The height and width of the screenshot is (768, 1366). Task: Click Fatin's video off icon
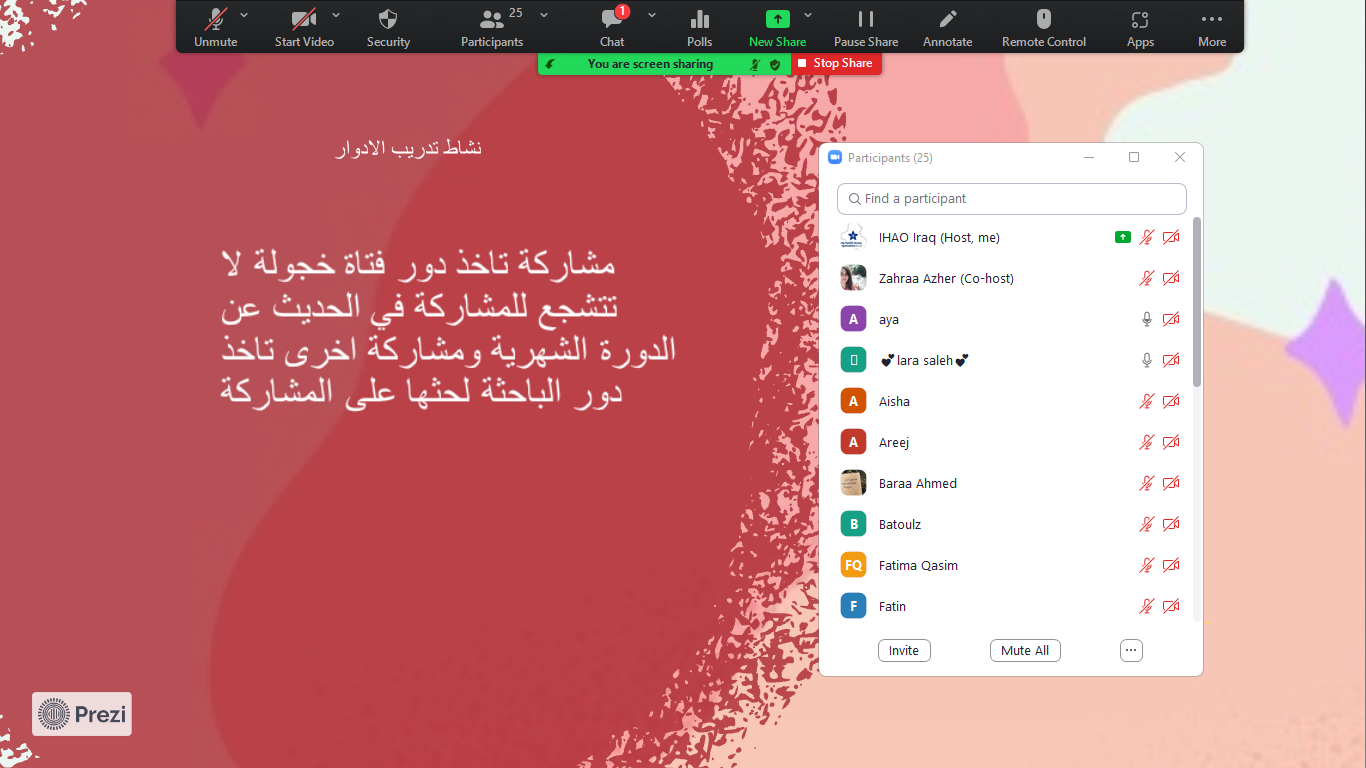pos(1171,606)
